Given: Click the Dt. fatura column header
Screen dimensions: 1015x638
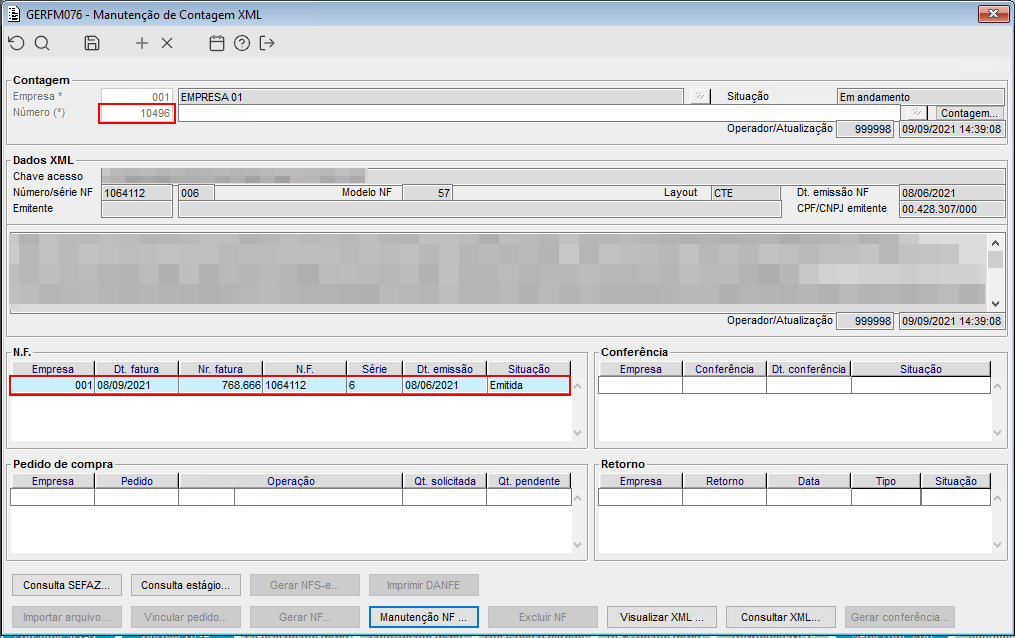Looking at the screenshot, I should point(137,369).
